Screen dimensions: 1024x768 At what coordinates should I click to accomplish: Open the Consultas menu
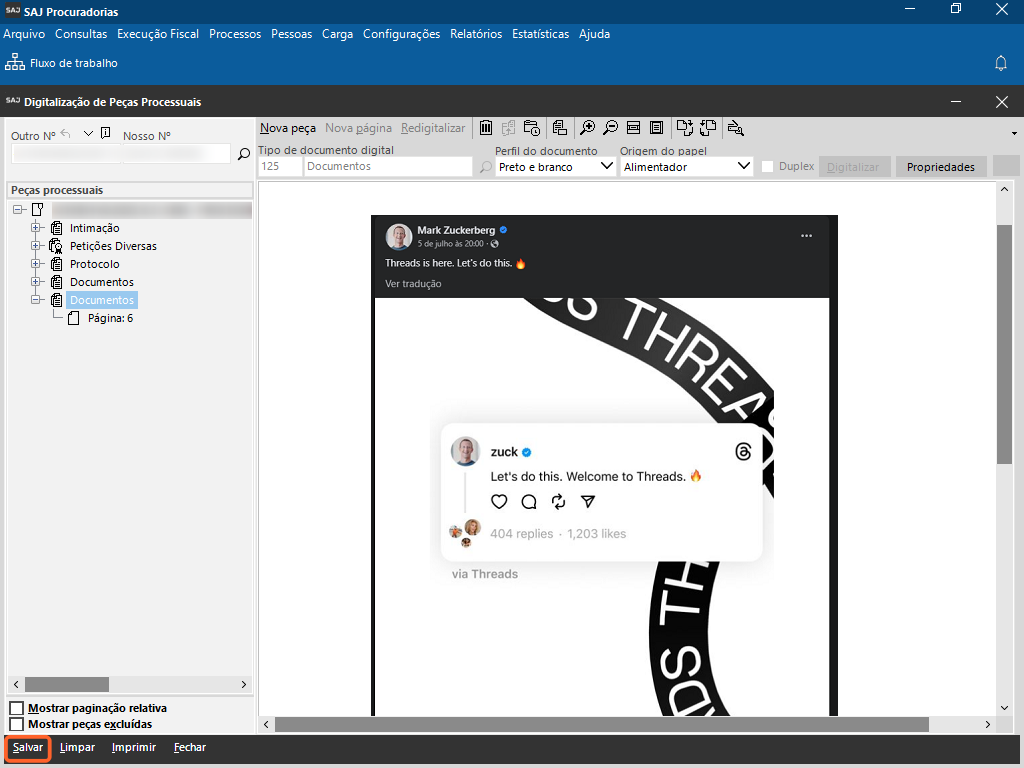81,34
